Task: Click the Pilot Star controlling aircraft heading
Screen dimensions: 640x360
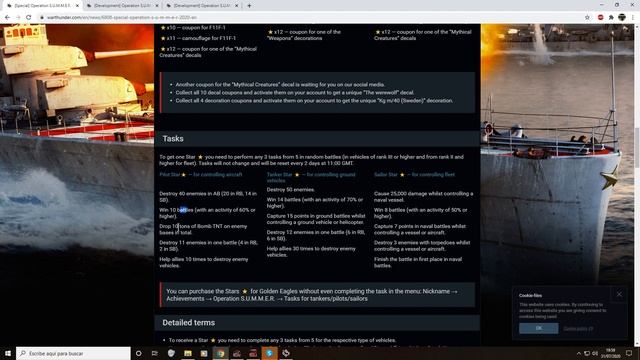Action: point(200,175)
